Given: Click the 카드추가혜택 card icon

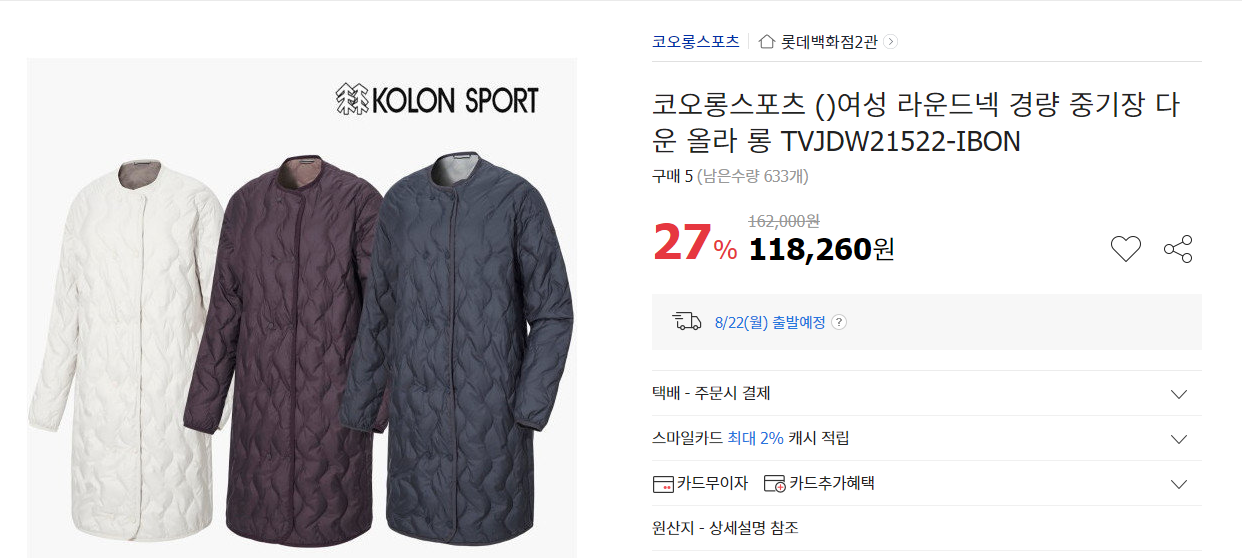Looking at the screenshot, I should click(x=774, y=484).
